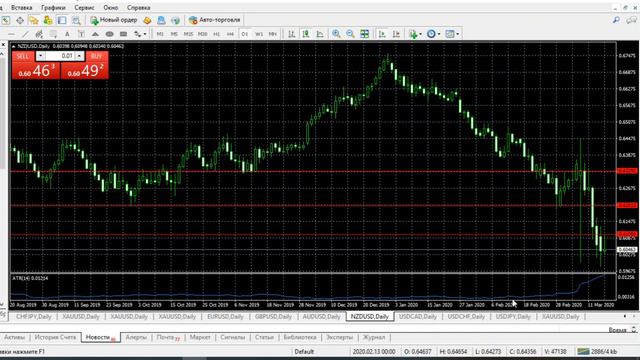This screenshot has width=640, height=360.
Task: Select the horizontal line drawing tool
Action: tap(11, 34)
